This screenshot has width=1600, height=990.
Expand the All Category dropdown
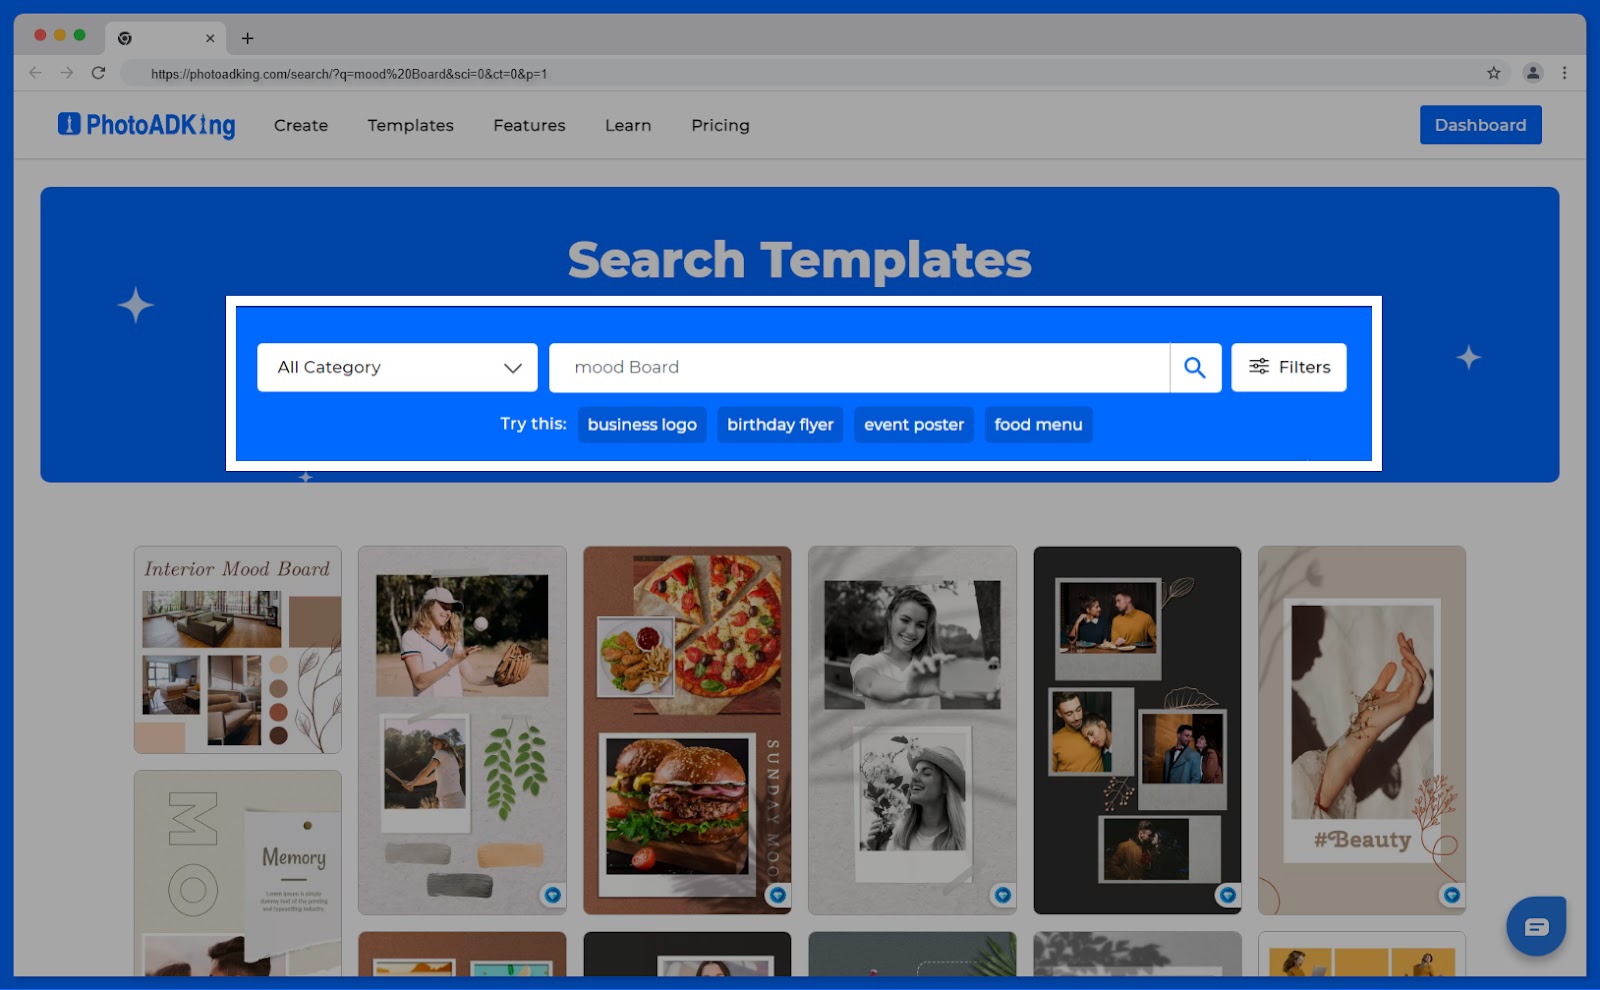click(397, 368)
